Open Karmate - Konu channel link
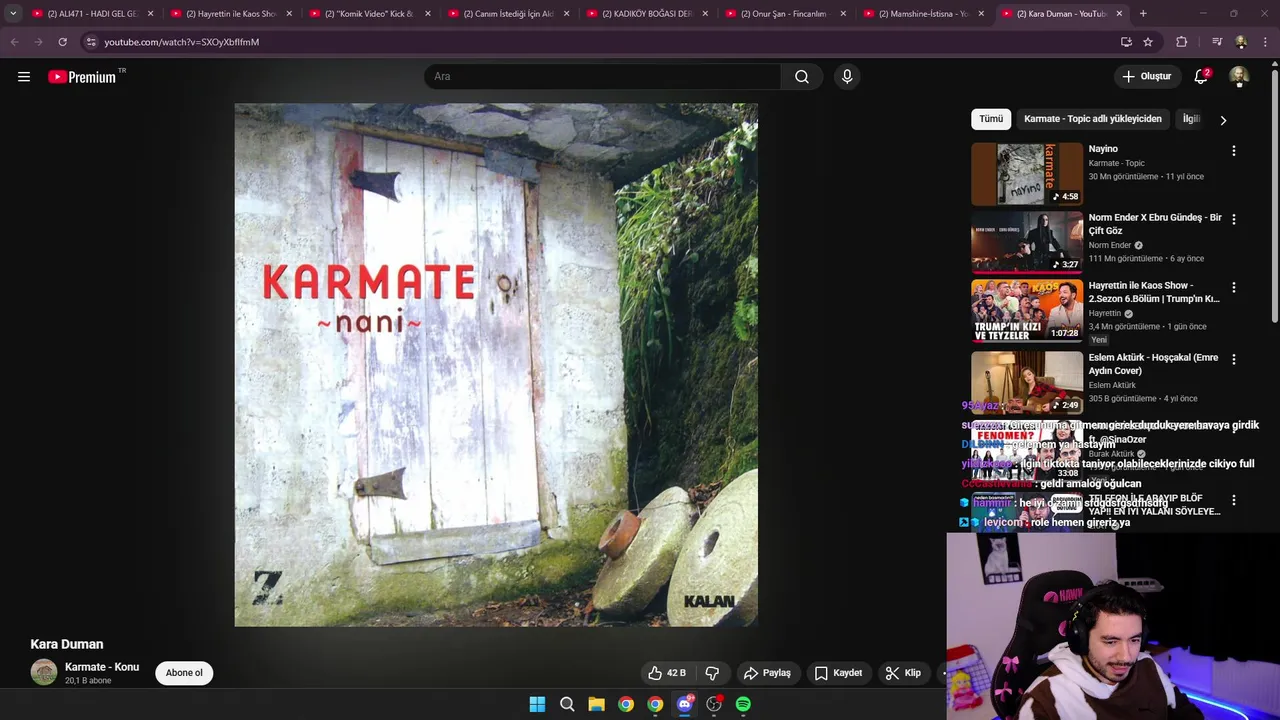Image resolution: width=1280 pixels, height=720 pixels. [102, 667]
